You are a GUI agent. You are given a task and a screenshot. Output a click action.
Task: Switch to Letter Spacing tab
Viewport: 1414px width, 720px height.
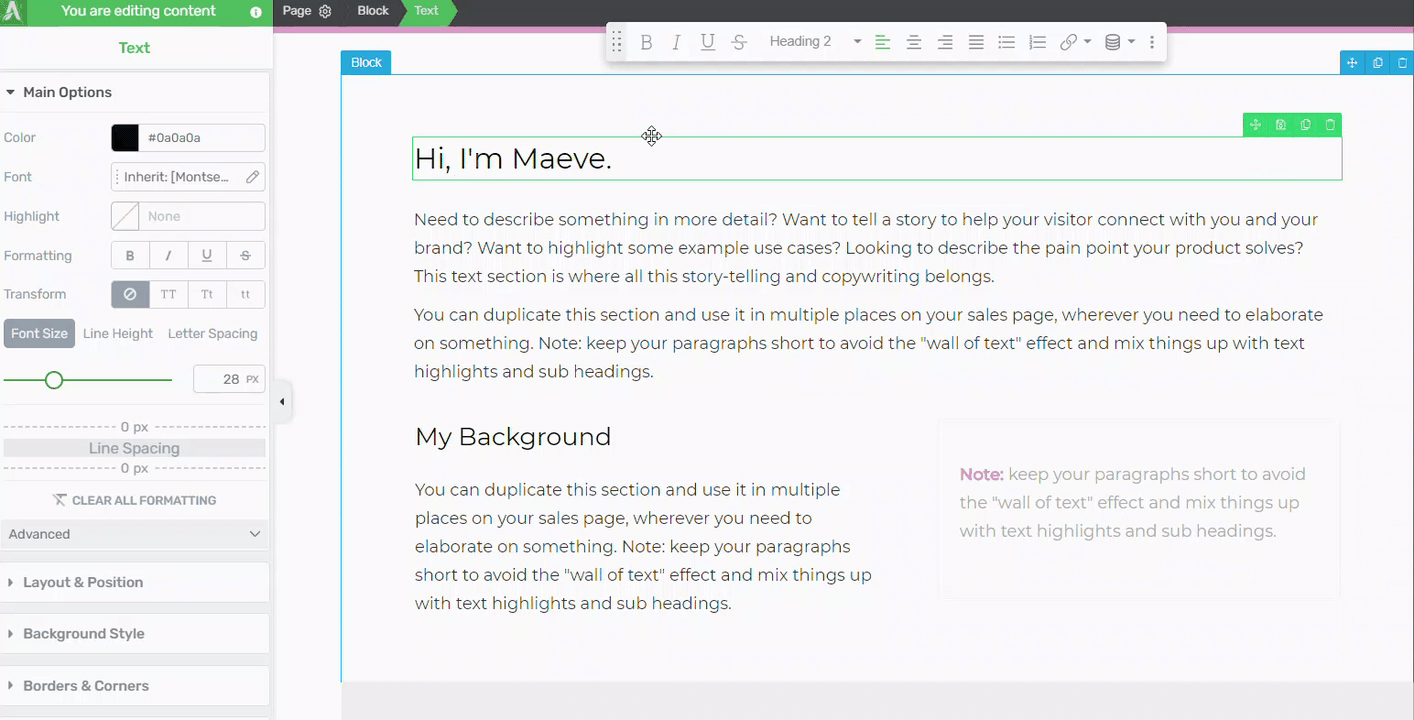point(213,333)
